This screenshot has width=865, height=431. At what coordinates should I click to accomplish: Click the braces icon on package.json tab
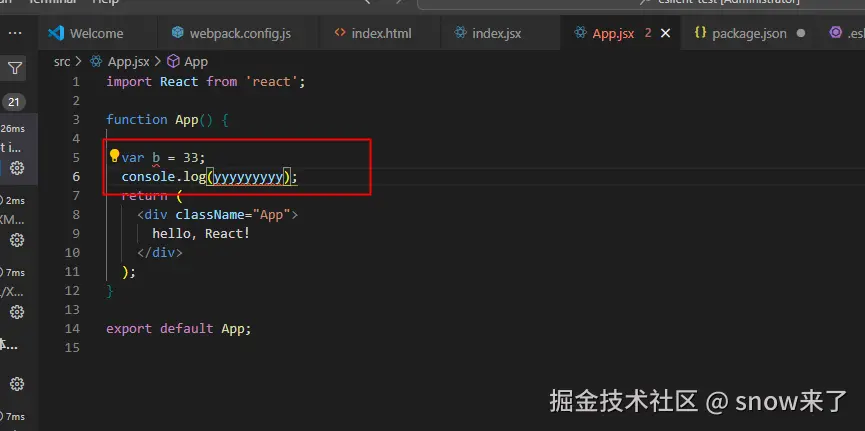pyautogui.click(x=700, y=33)
